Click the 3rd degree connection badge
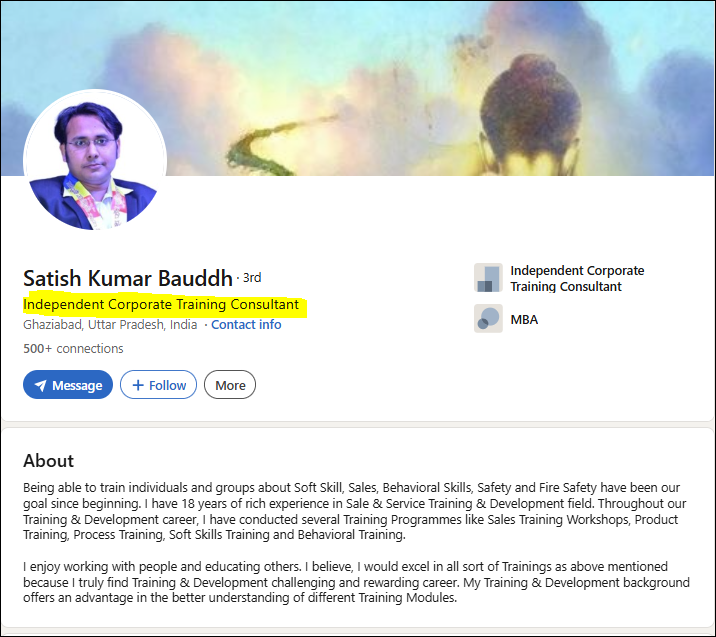716x637 pixels. click(x=252, y=278)
